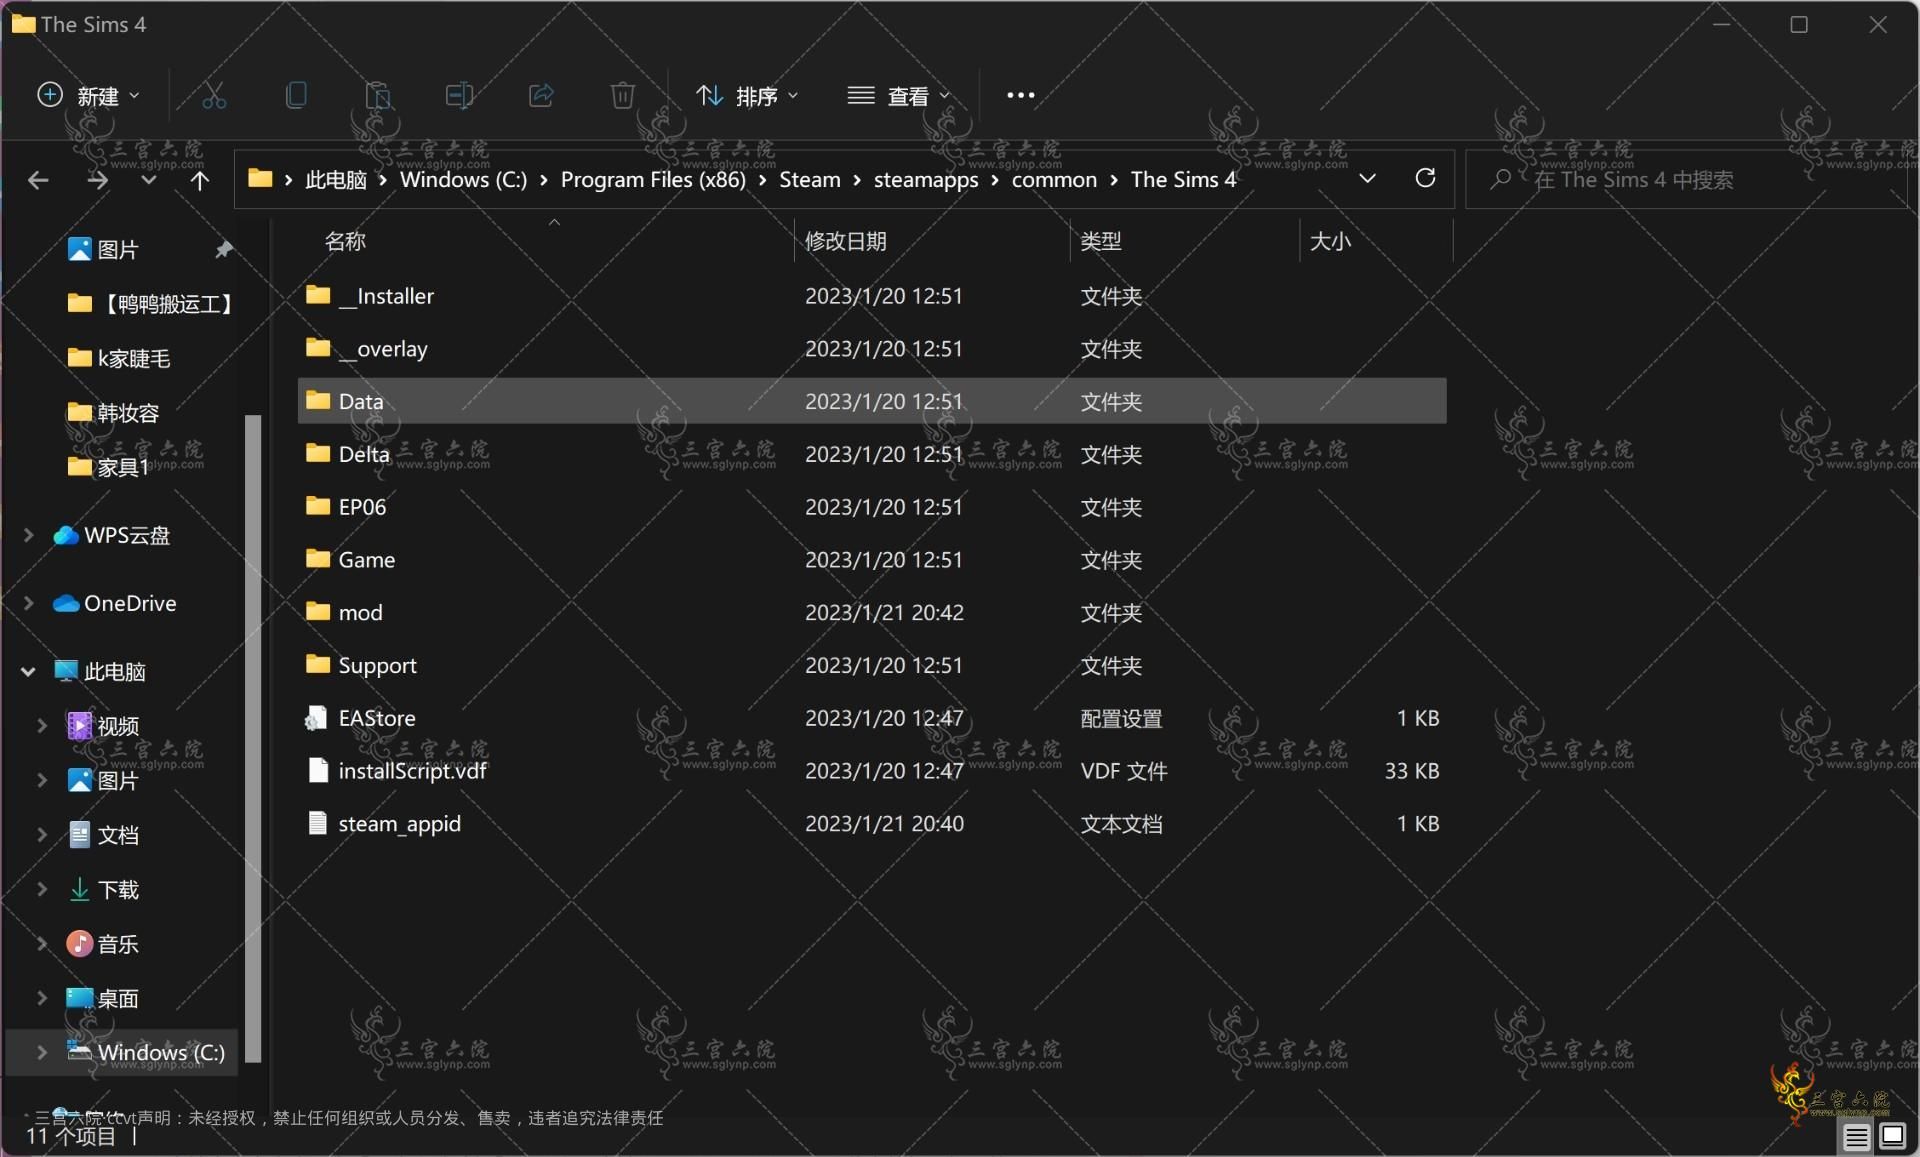The height and width of the screenshot is (1157, 1920).
Task: Click the pin icon next to 图片
Action: 224,249
